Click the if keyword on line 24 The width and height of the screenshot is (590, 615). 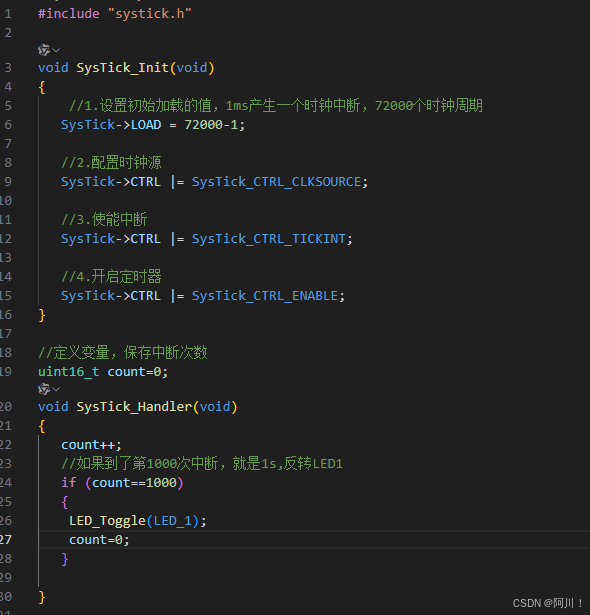tap(69, 482)
